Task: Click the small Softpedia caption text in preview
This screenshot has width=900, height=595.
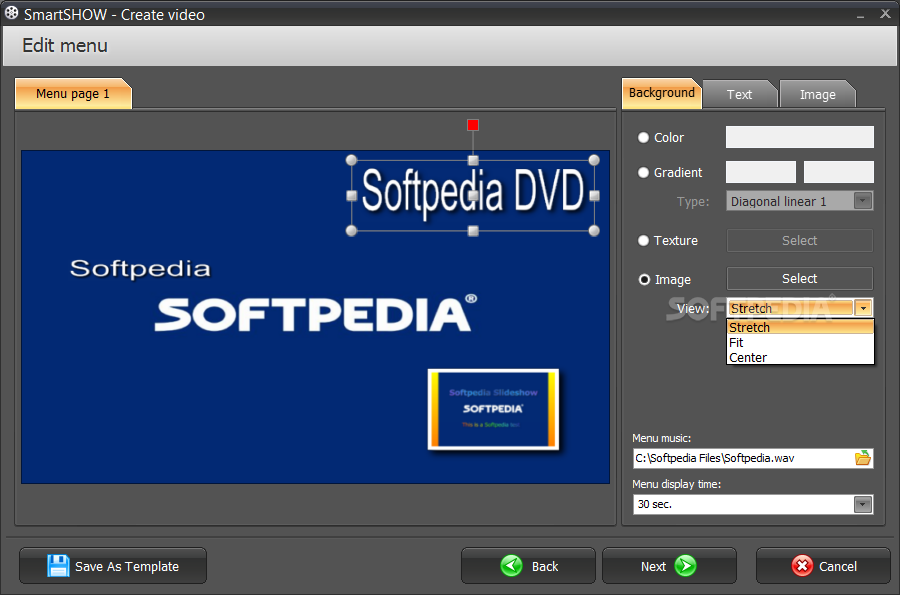Action: click(140, 269)
